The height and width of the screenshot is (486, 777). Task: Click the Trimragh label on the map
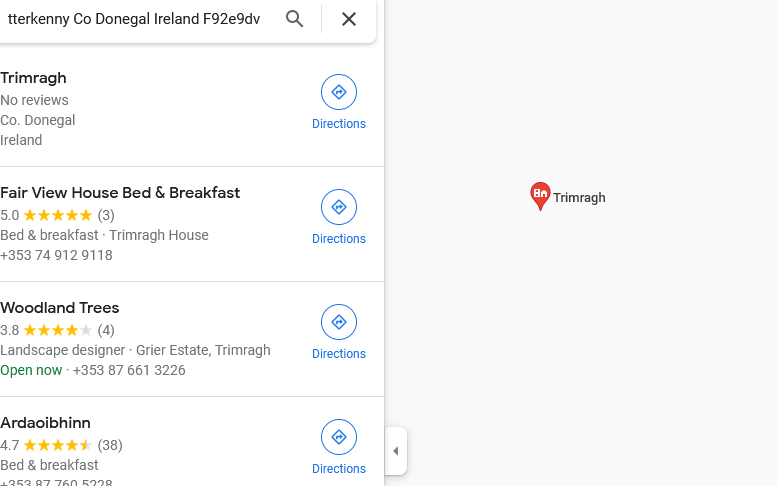click(579, 198)
